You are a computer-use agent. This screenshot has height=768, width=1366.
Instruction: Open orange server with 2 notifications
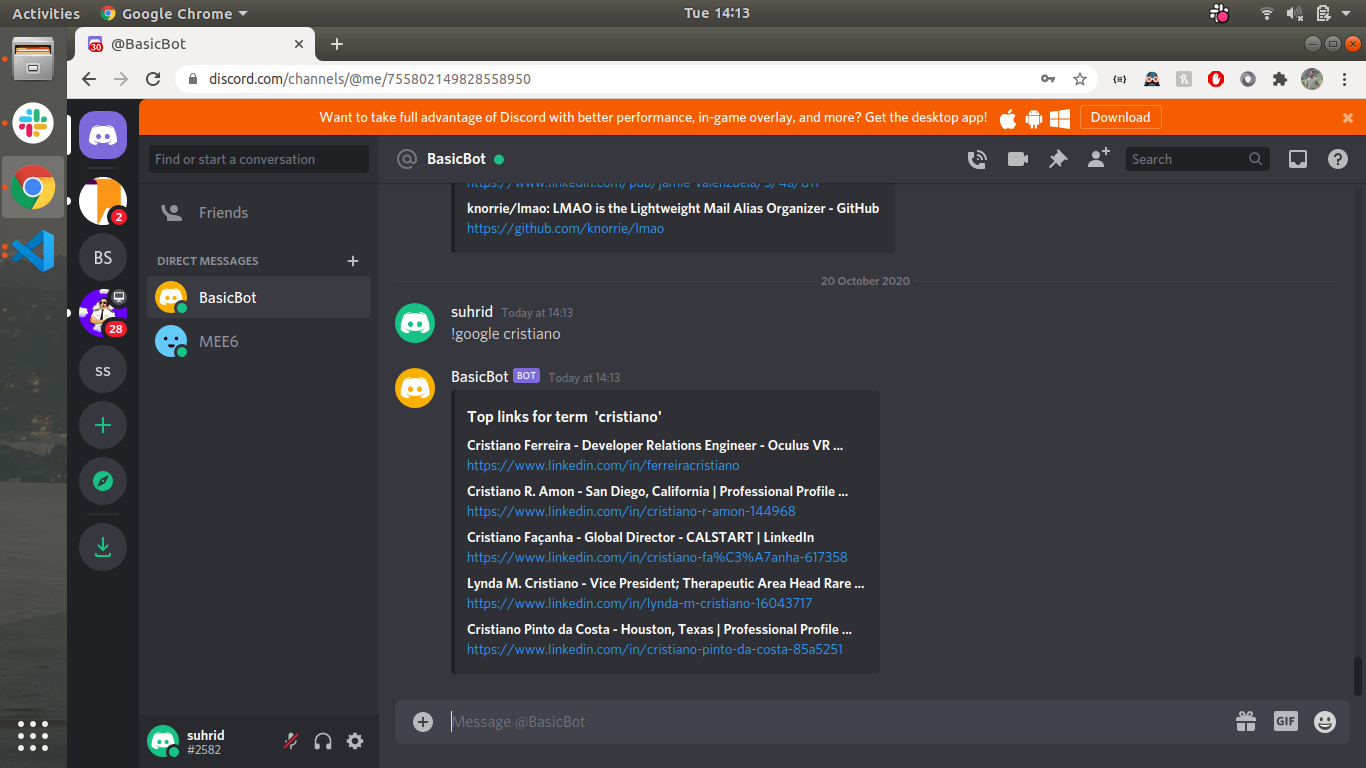tap(103, 201)
